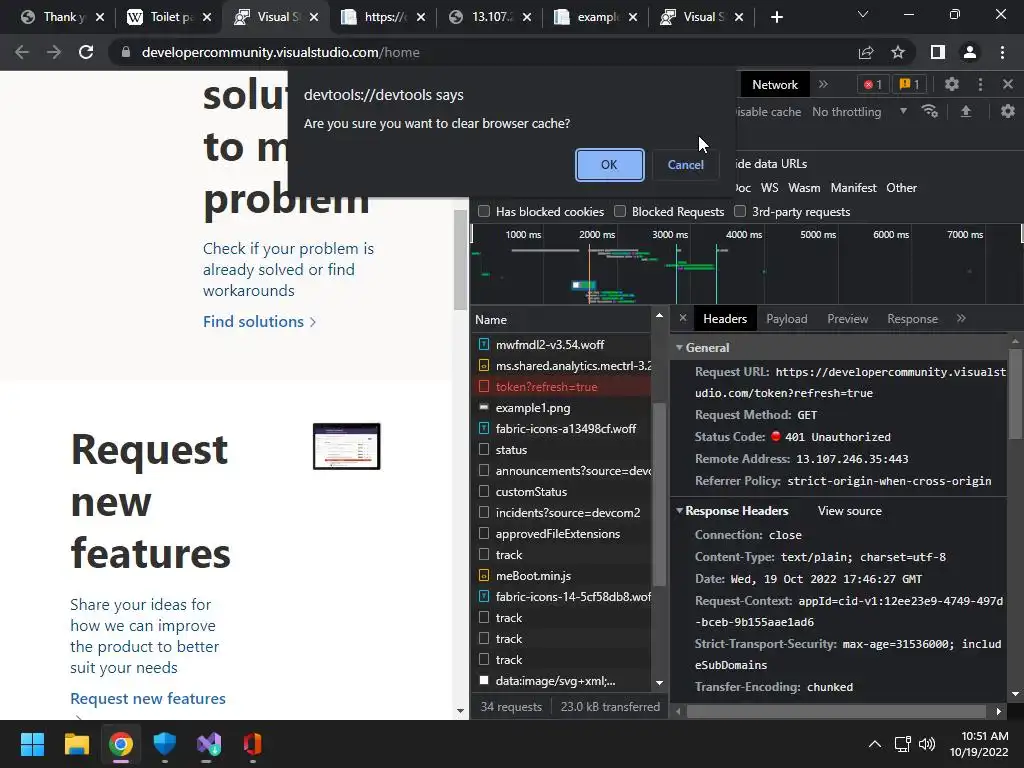
Task: Import HAR file upload icon
Action: click(966, 112)
